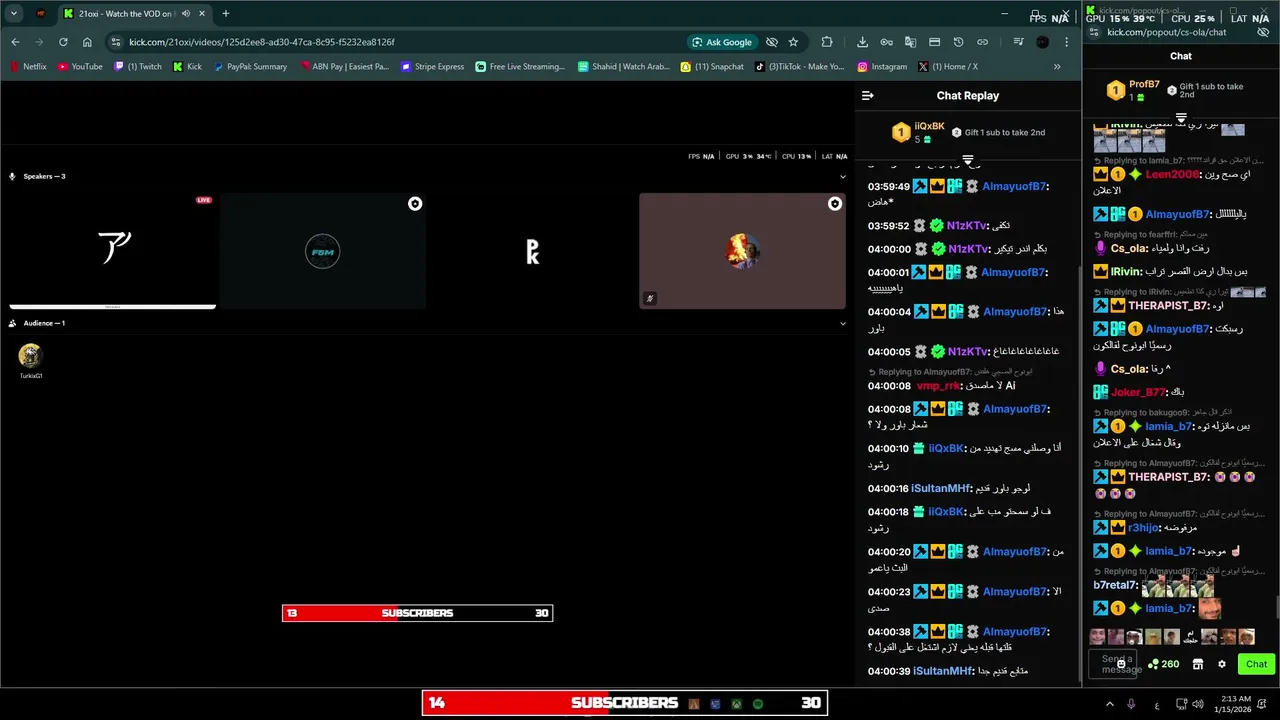Go back in browser history

(15, 42)
